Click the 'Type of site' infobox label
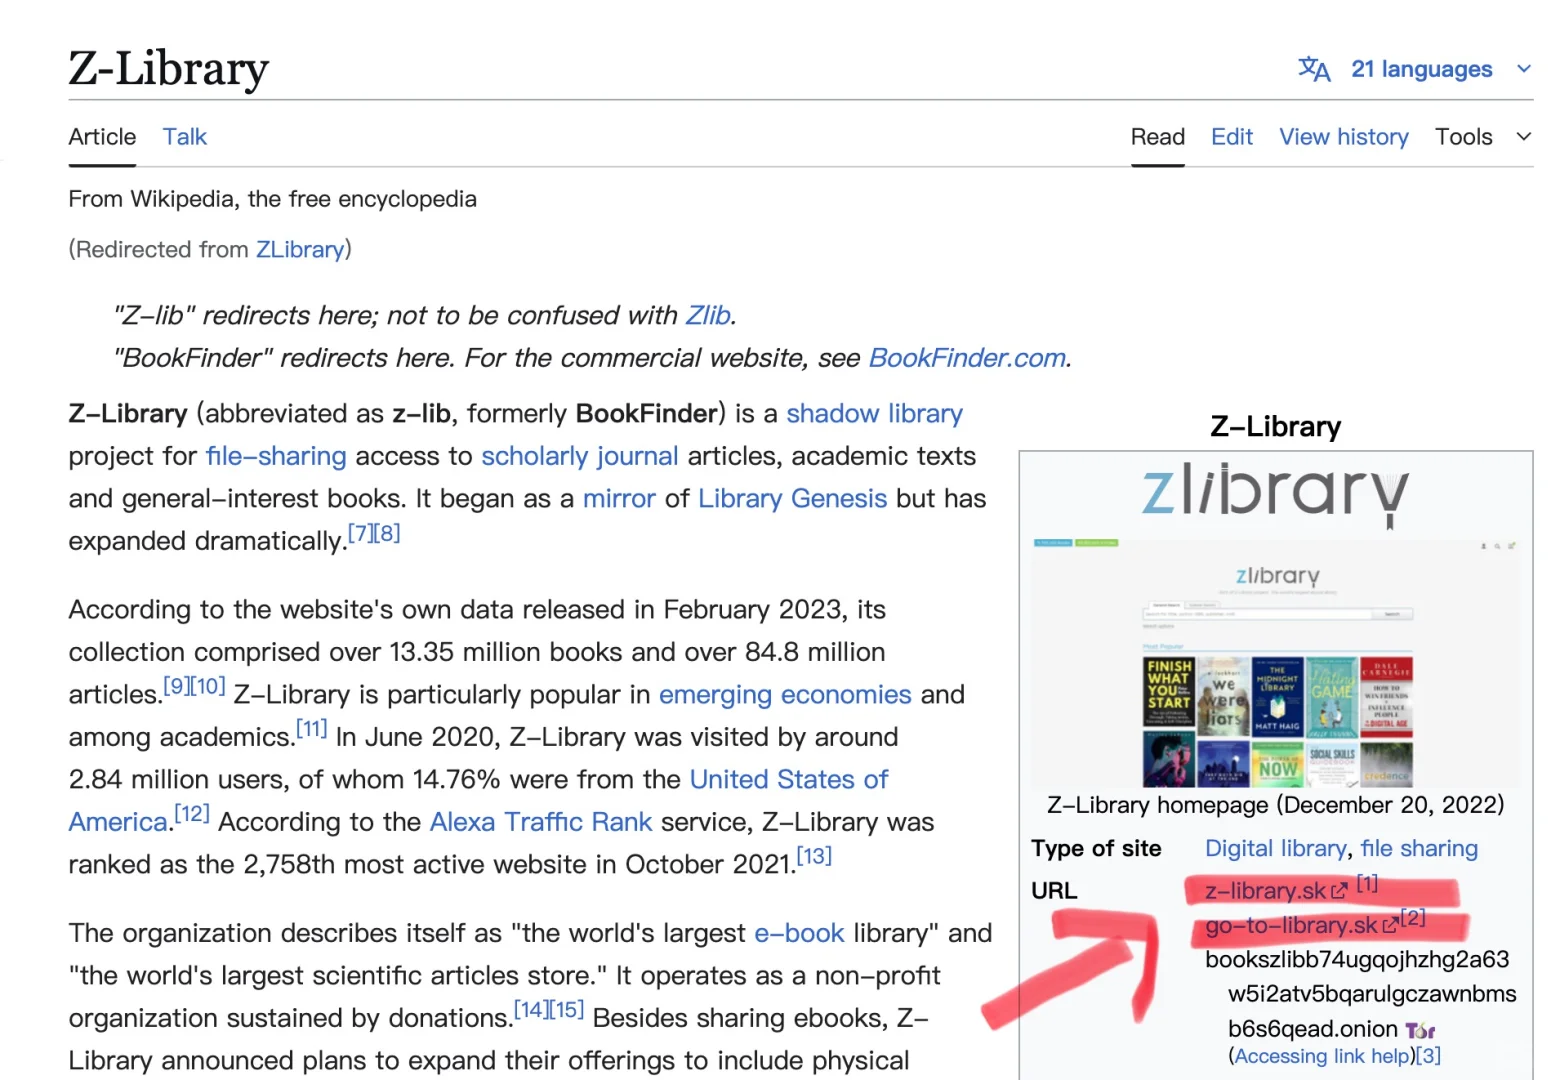This screenshot has height=1080, width=1560. 1096,848
